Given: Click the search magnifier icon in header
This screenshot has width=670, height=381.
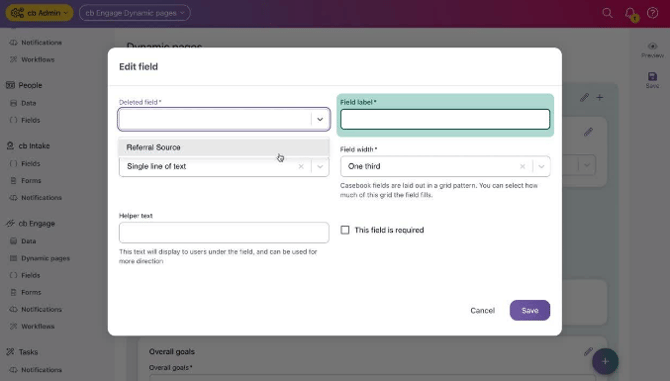Looking at the screenshot, I should click(607, 13).
